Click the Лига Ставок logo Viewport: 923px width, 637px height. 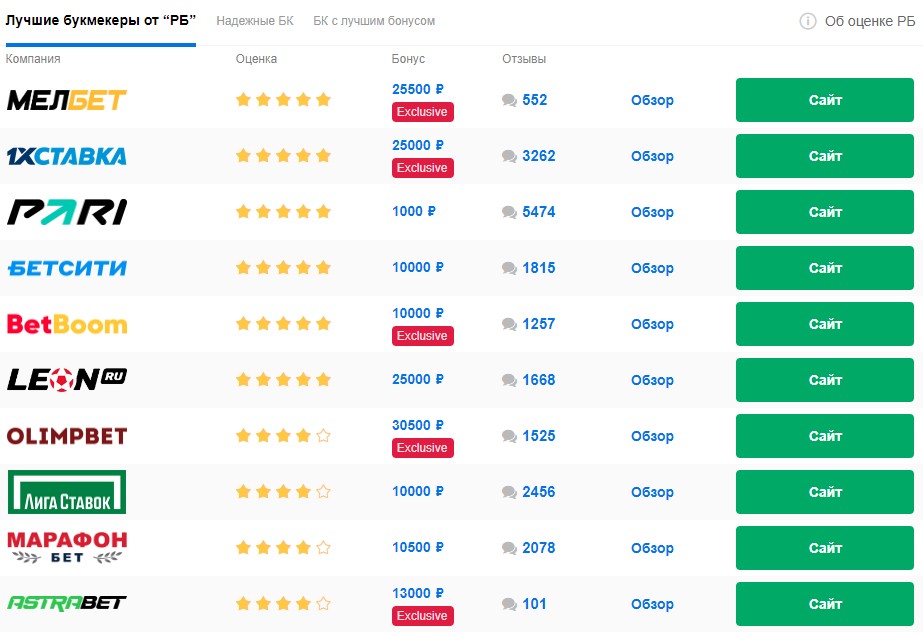pyautogui.click(x=67, y=492)
